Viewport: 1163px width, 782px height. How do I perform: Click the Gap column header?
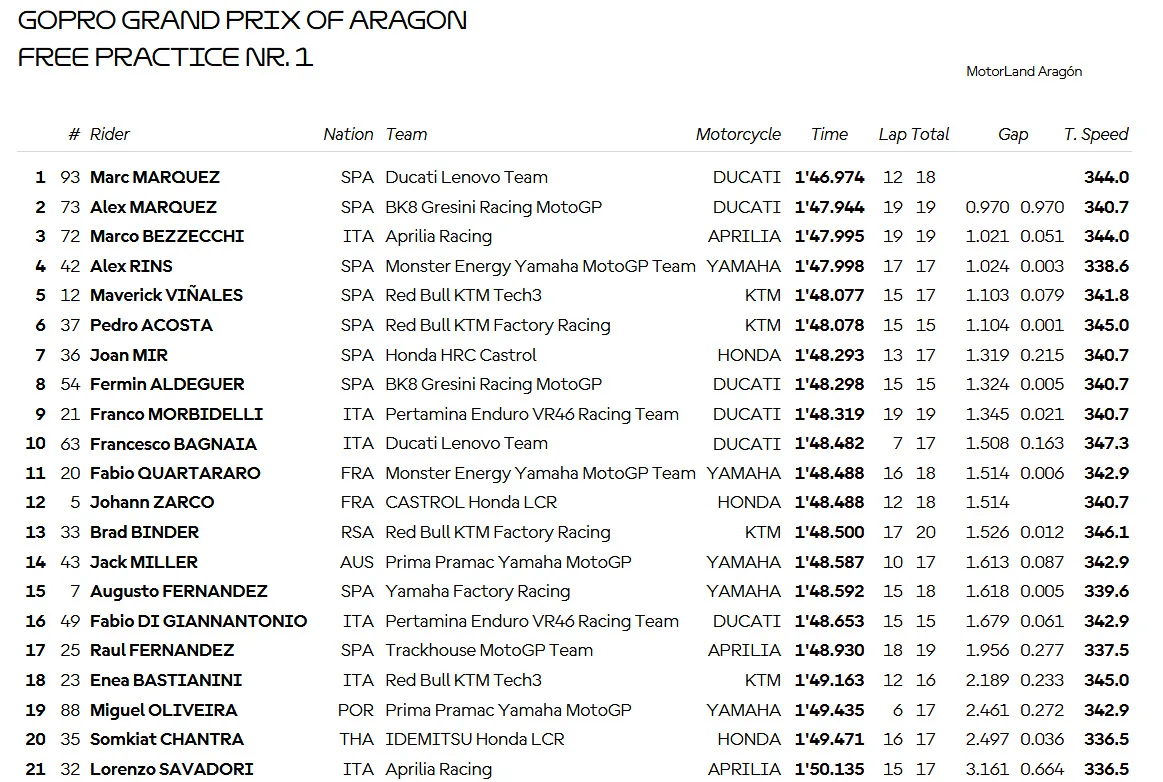1012,134
